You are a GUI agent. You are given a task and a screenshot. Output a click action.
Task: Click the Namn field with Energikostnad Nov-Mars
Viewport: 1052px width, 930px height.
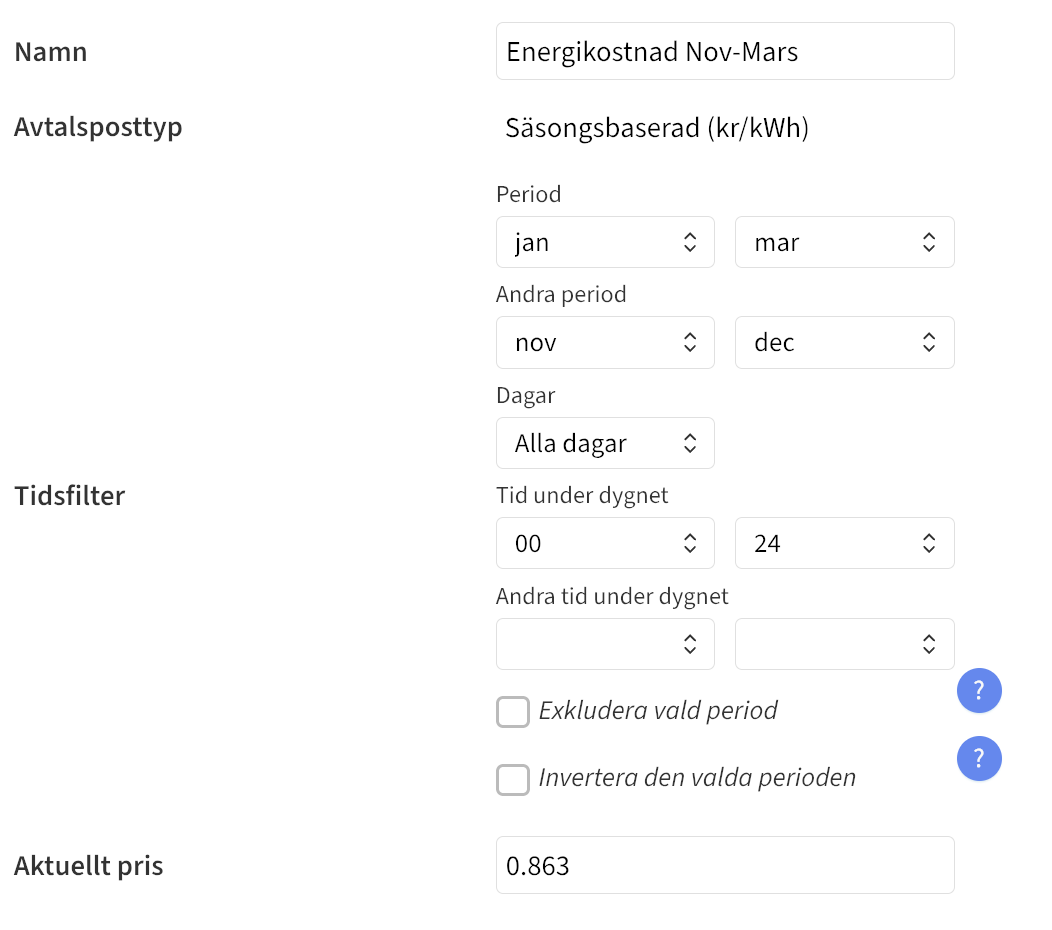tap(725, 52)
